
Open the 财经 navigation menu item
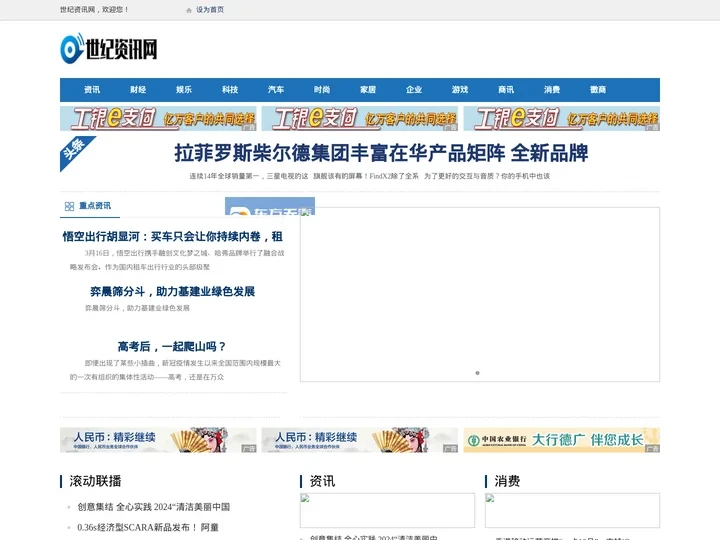138,90
